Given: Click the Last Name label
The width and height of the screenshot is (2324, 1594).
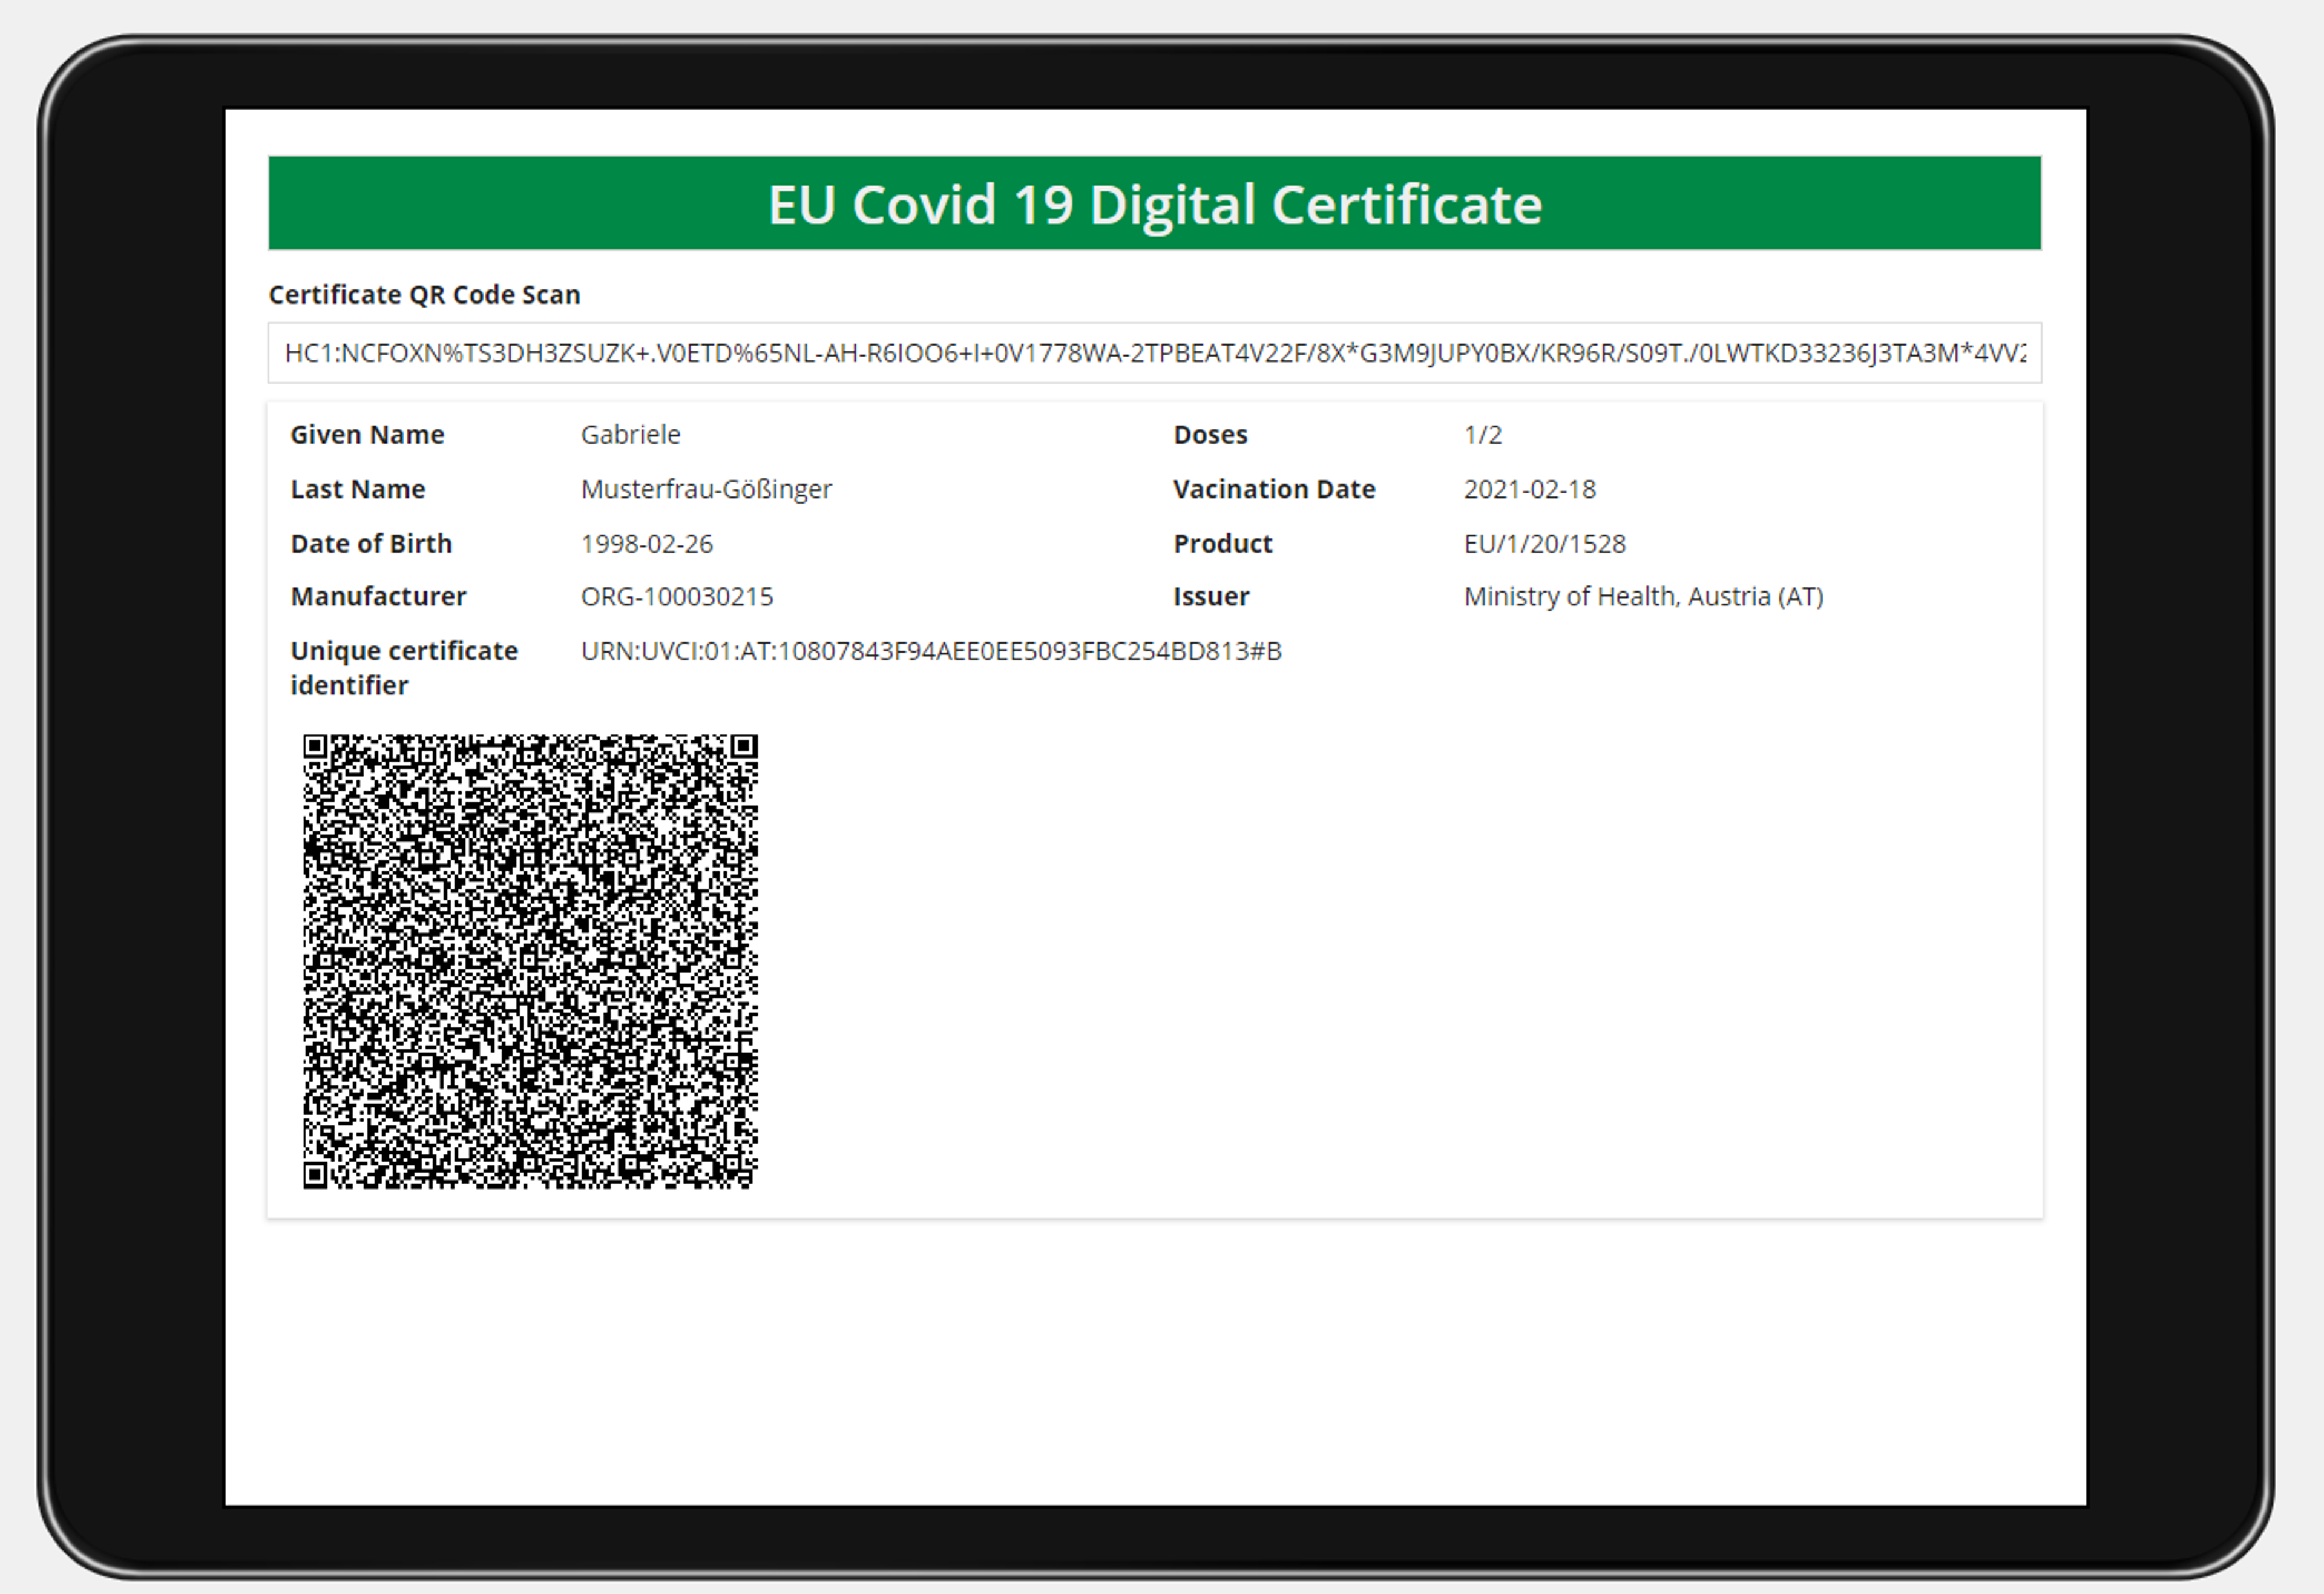Looking at the screenshot, I should coord(357,489).
